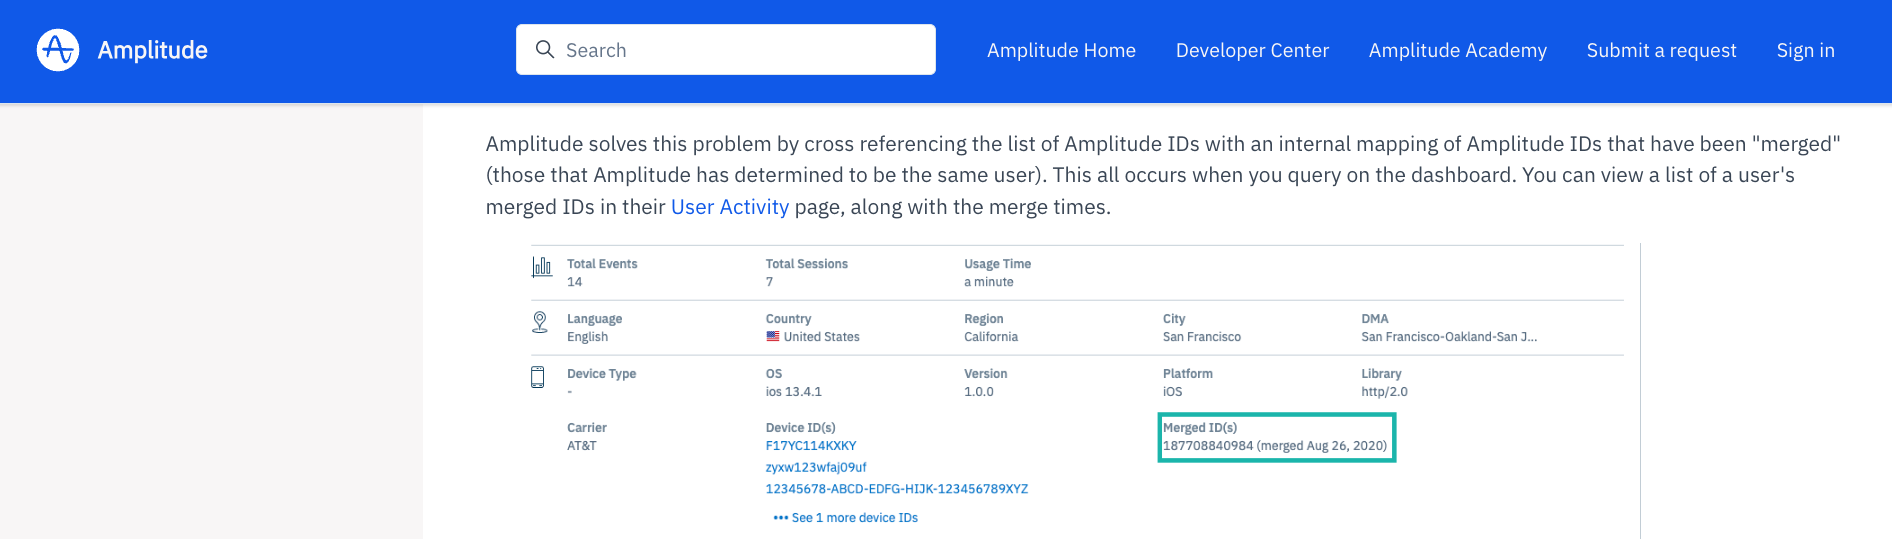Image resolution: width=1892 pixels, height=539 pixels.
Task: Click the Total Sessions value 7
Action: click(x=770, y=282)
